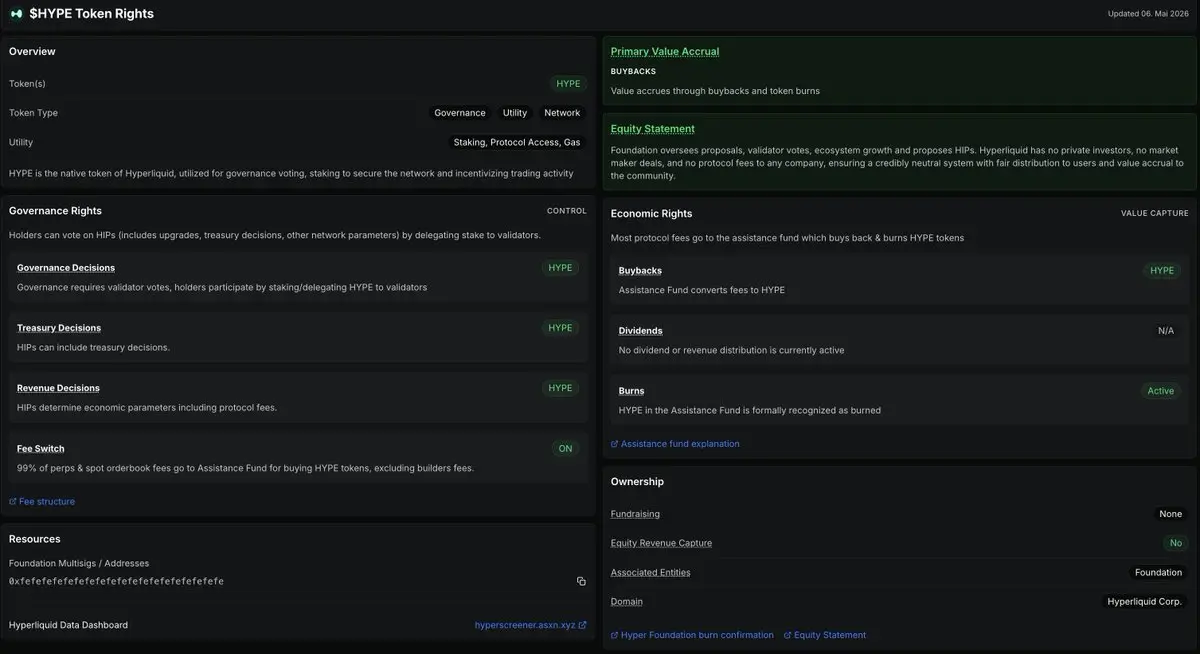
Task: Click the Overview section heading
Action: coord(32,51)
